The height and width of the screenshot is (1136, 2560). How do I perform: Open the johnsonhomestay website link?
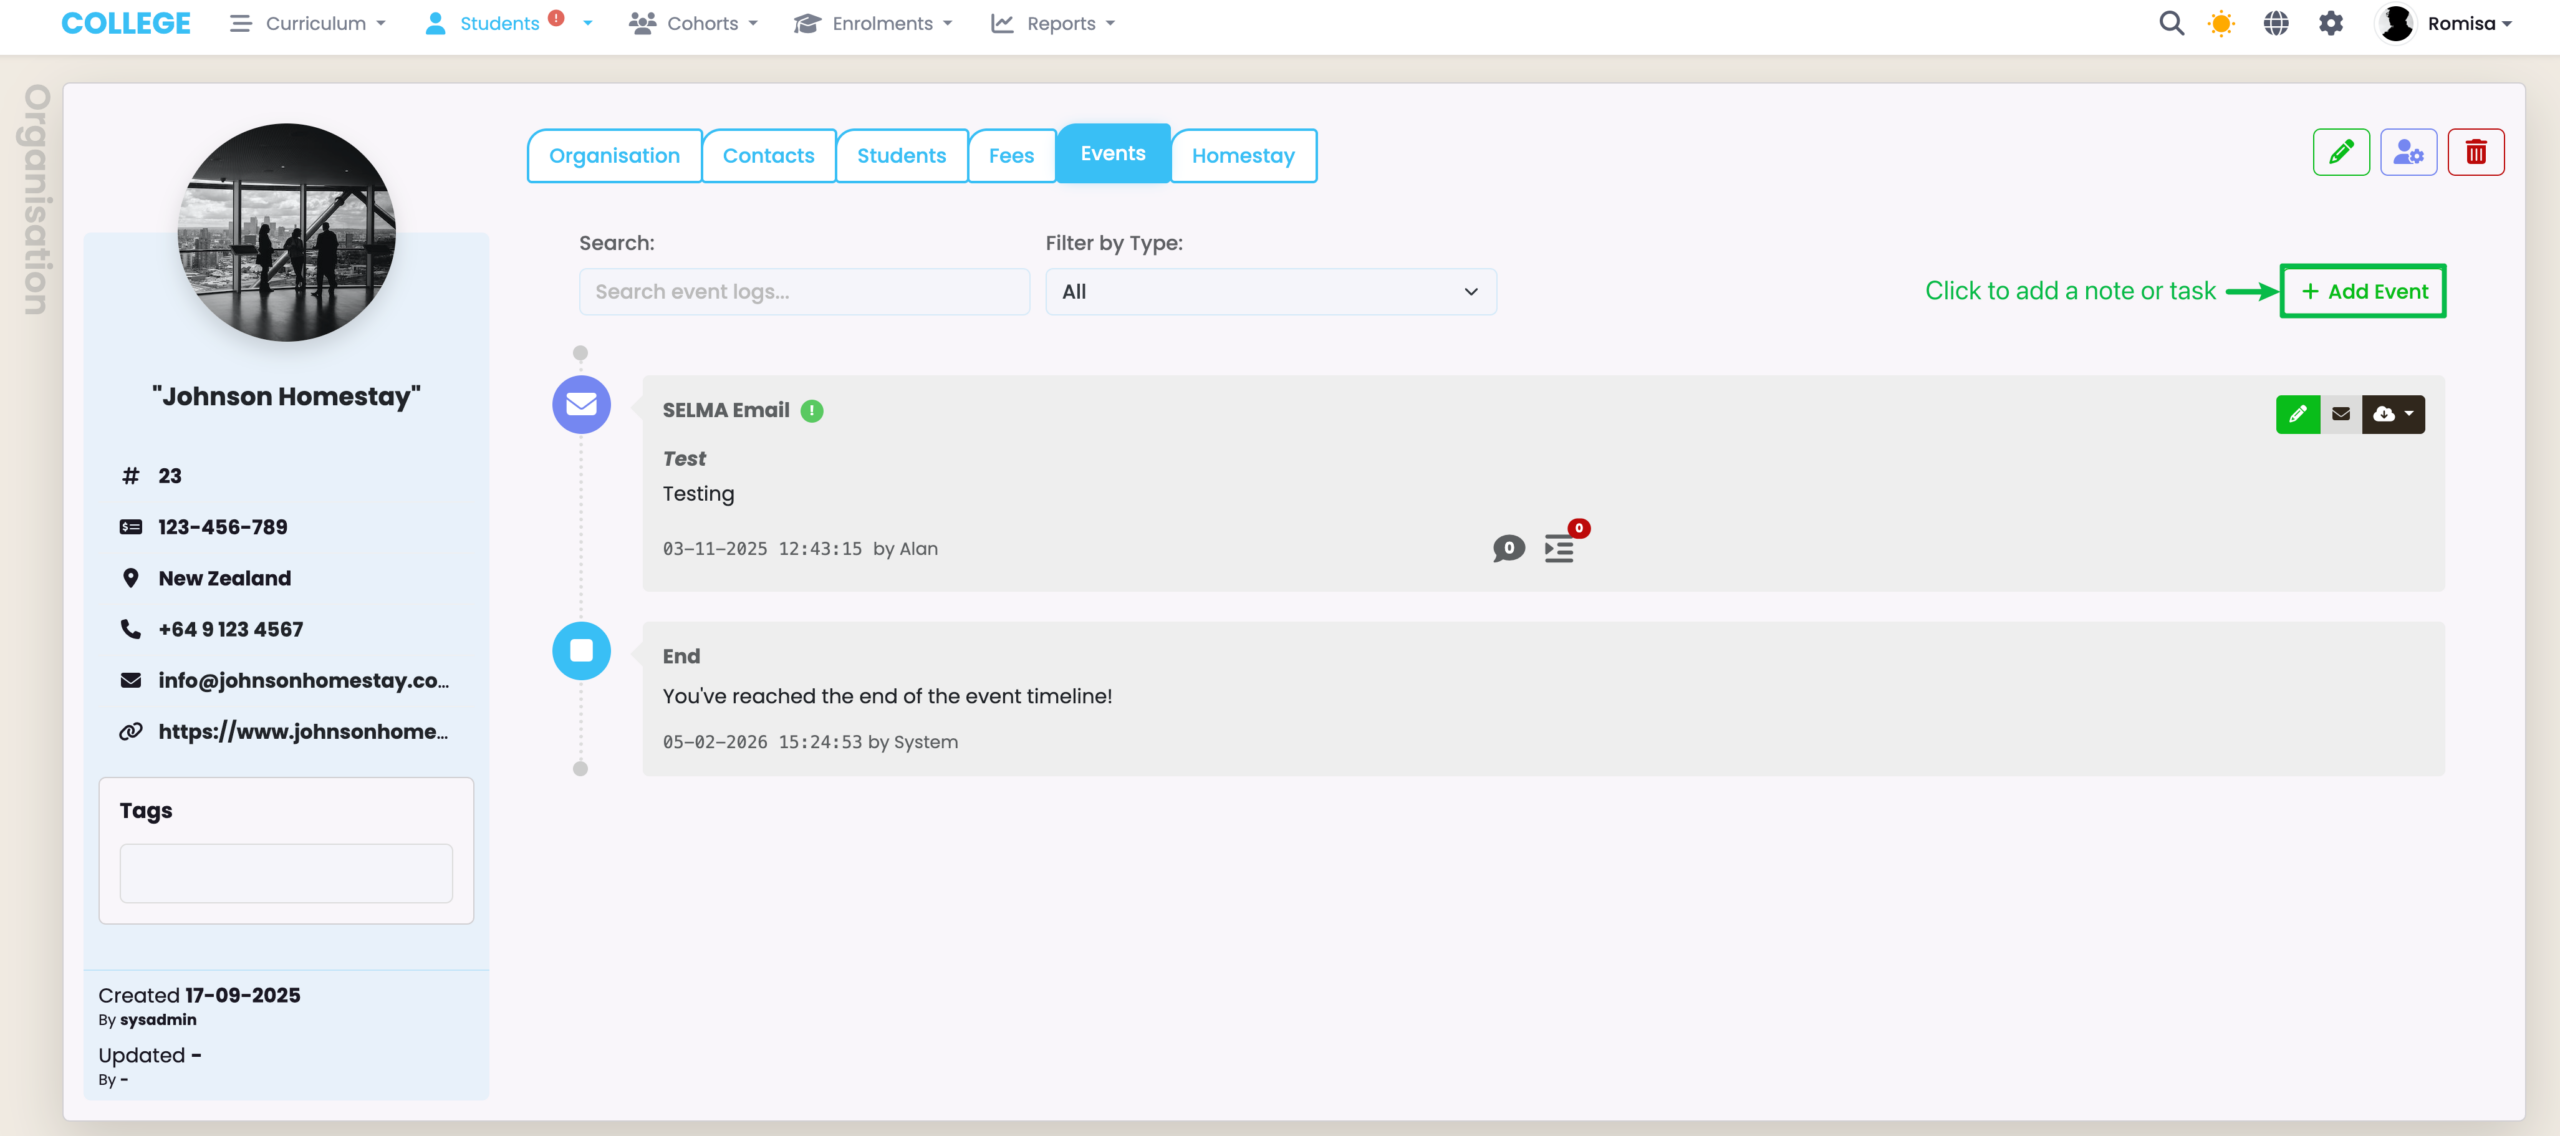click(x=302, y=732)
